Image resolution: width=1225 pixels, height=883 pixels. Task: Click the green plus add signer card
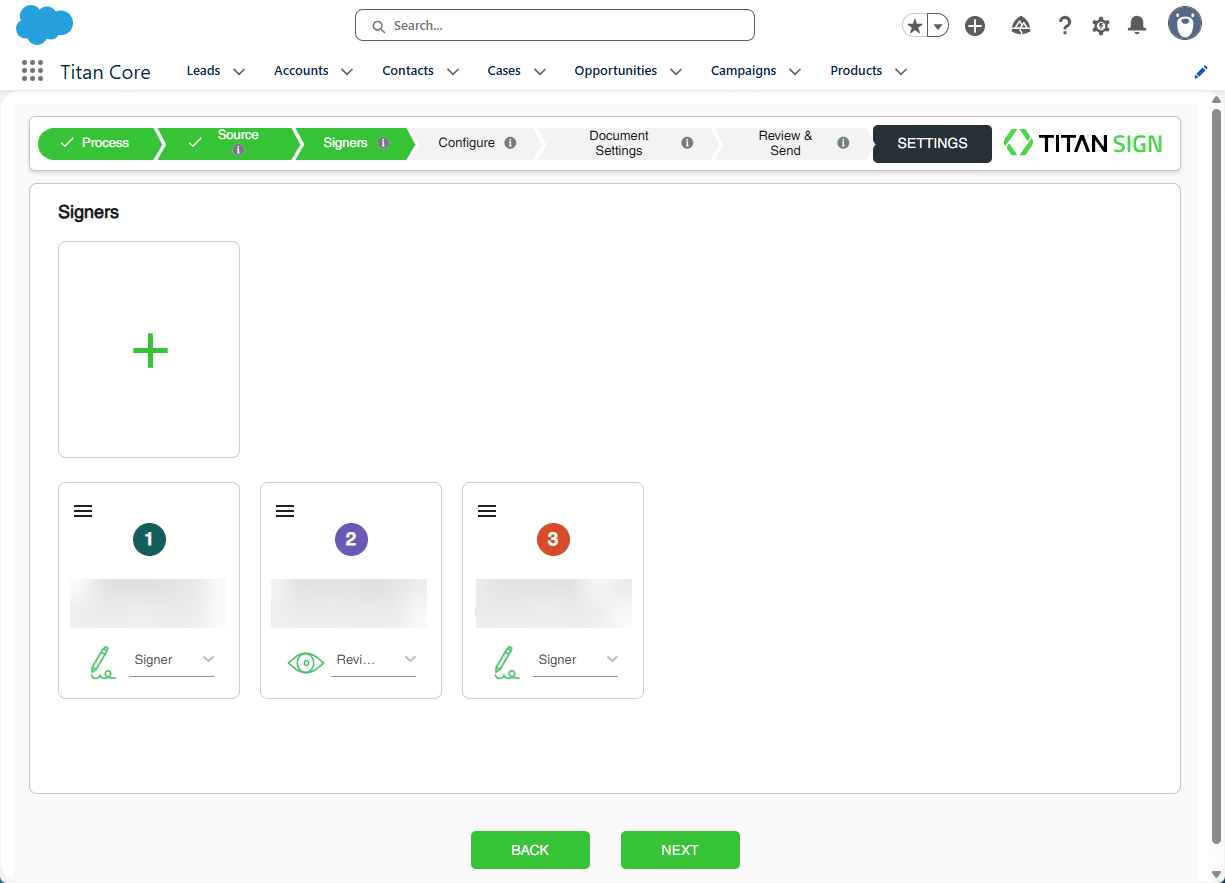click(149, 350)
